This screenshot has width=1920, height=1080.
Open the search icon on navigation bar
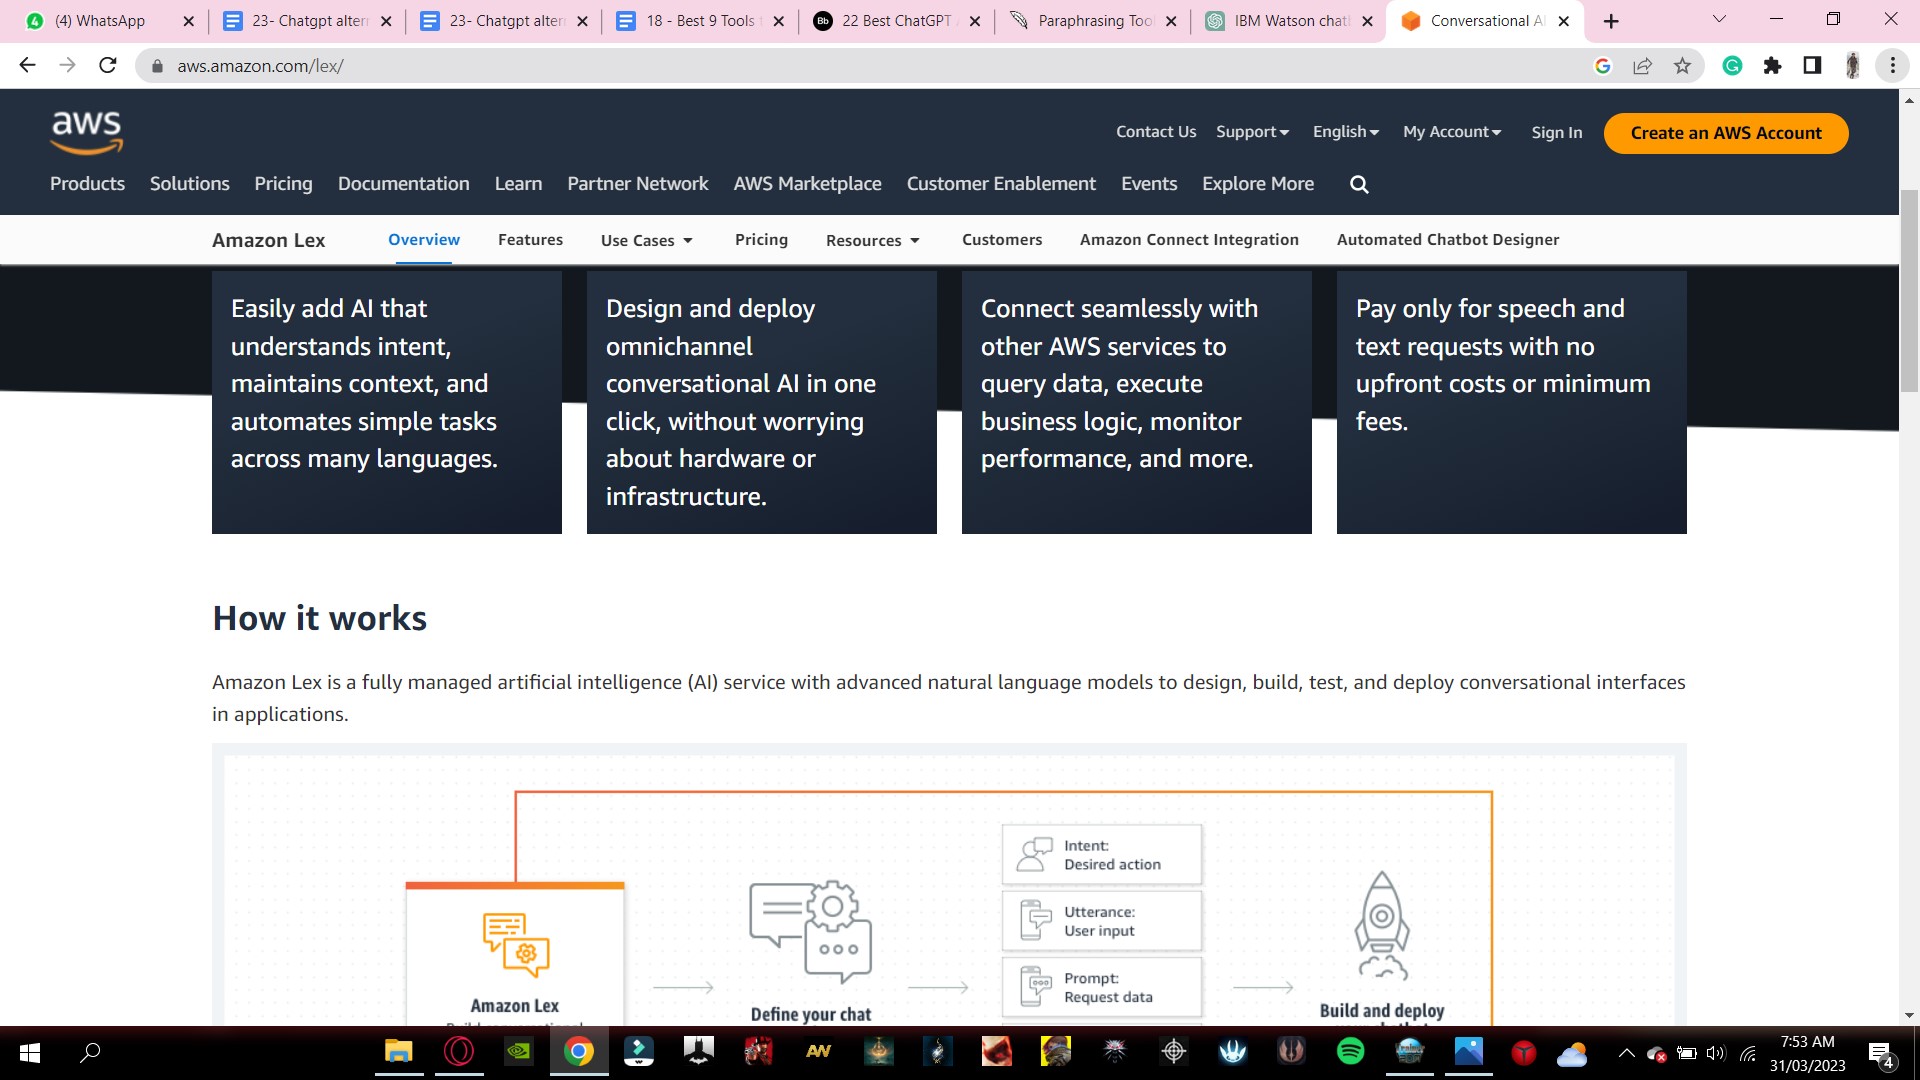tap(1361, 183)
